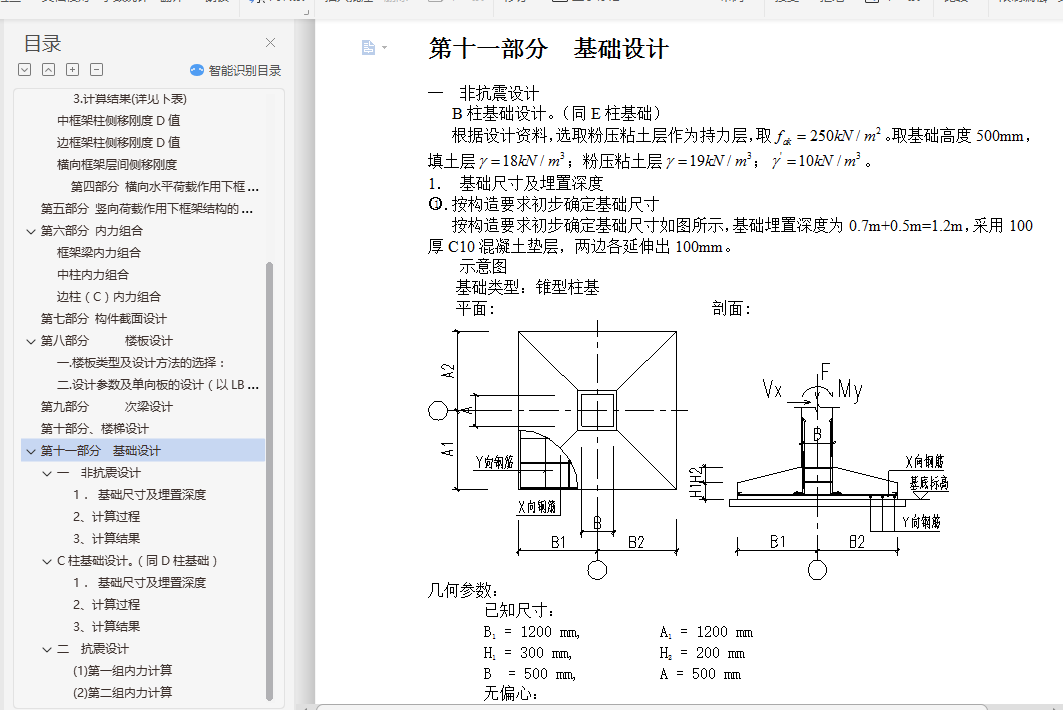Open 二.设计参数及单向板的设计 entry
Image resolution: width=1063 pixels, height=710 pixels.
click(158, 384)
